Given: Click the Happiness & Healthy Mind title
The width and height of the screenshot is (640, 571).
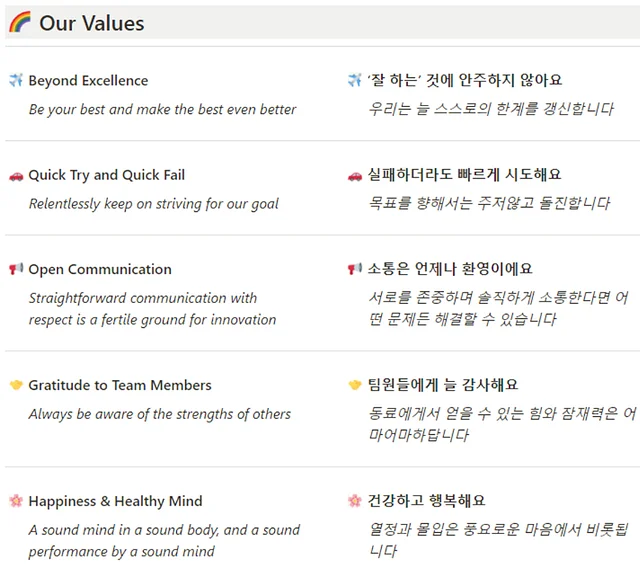Looking at the screenshot, I should coord(115,501).
